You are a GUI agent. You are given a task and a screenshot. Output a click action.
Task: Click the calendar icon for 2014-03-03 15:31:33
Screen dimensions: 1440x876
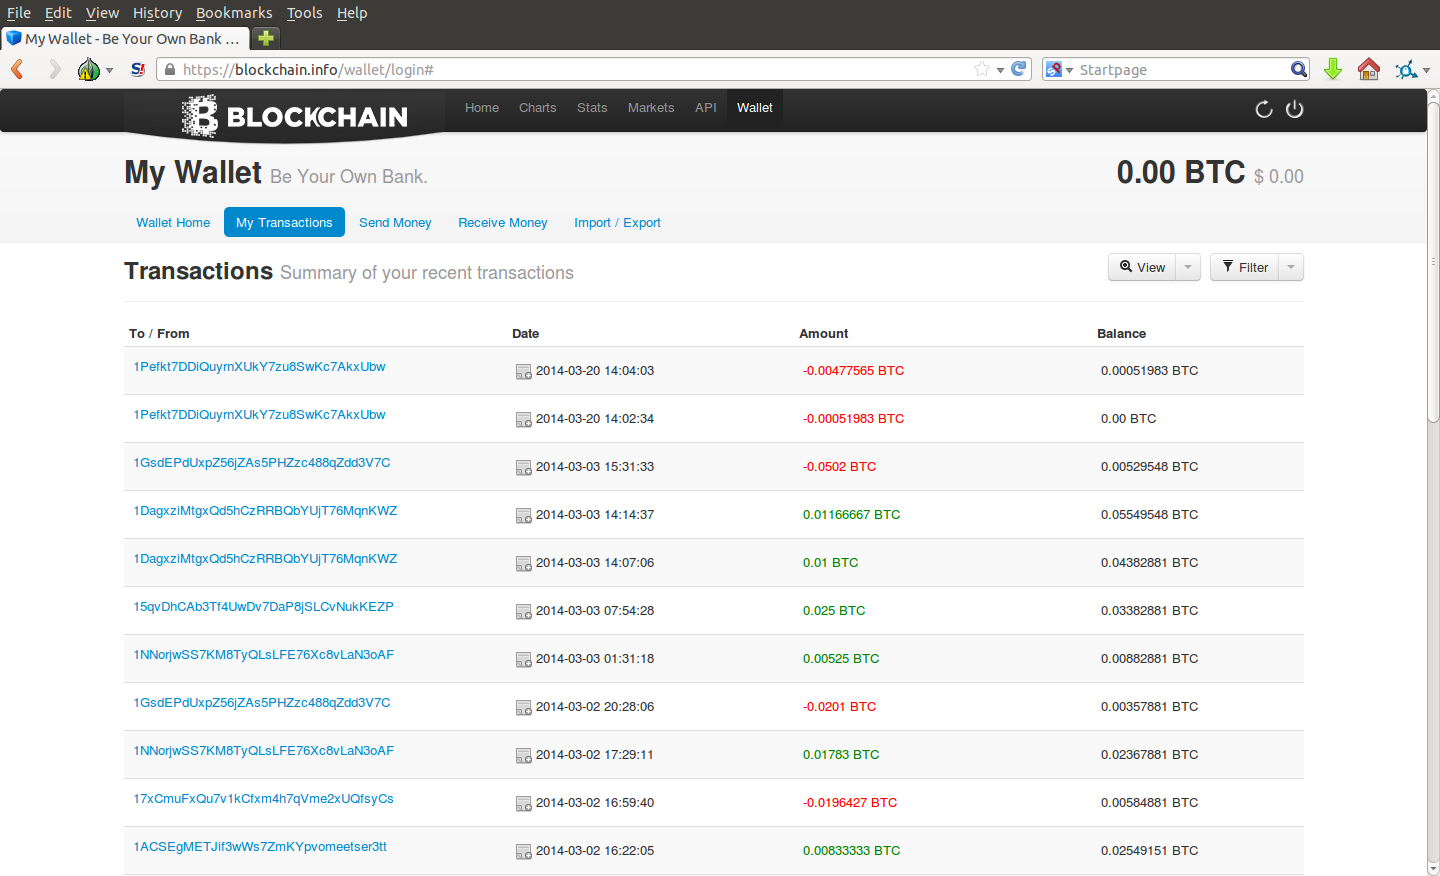coord(523,468)
